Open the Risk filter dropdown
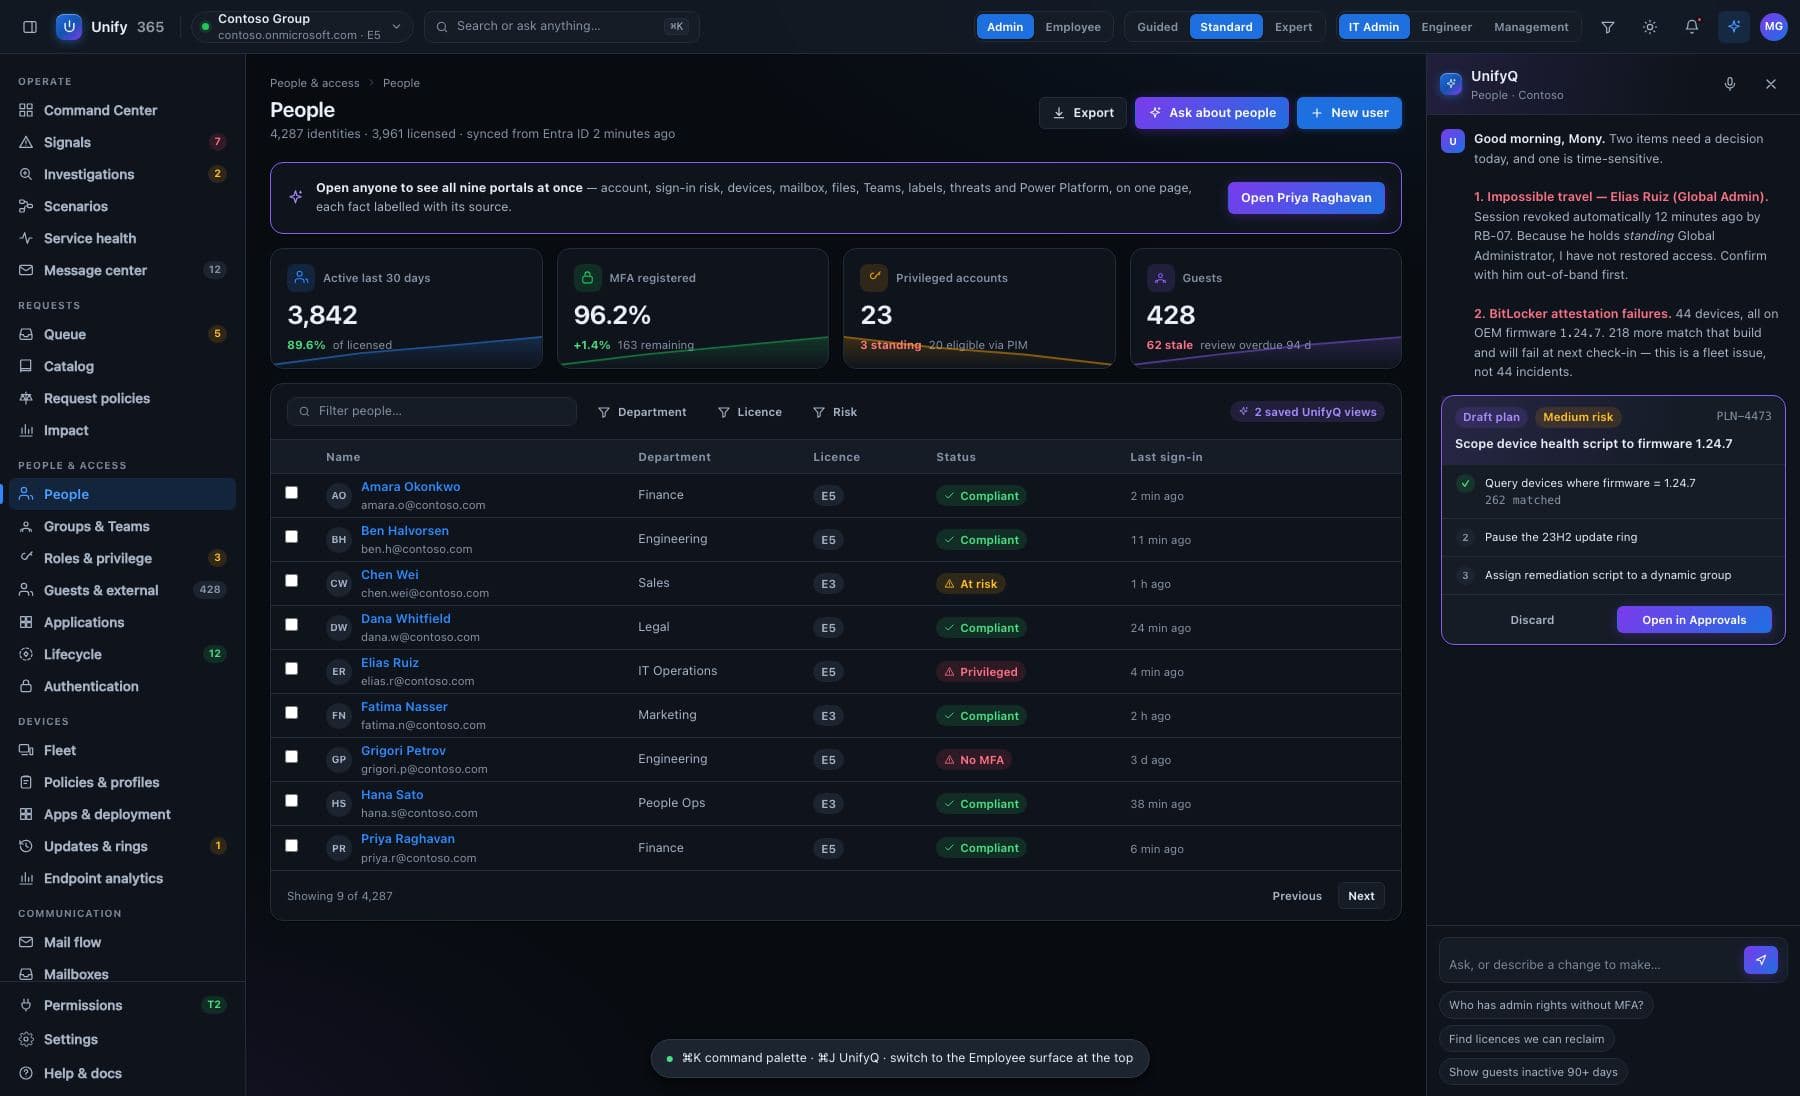 pos(835,412)
